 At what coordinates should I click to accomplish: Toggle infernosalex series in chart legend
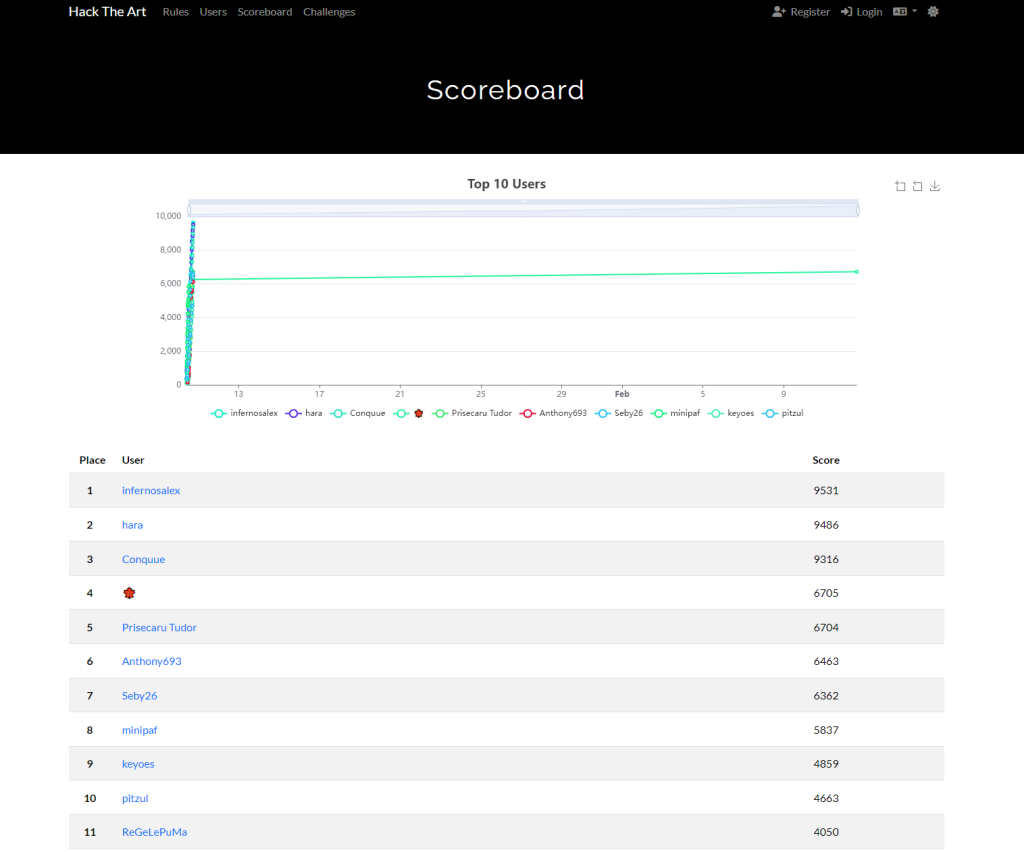[x=245, y=413]
